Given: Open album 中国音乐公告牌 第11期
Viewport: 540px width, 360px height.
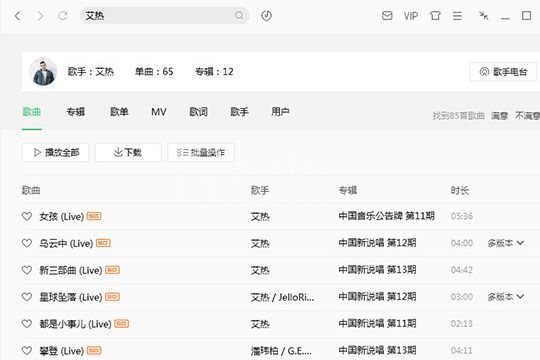Looking at the screenshot, I should pyautogui.click(x=386, y=216).
